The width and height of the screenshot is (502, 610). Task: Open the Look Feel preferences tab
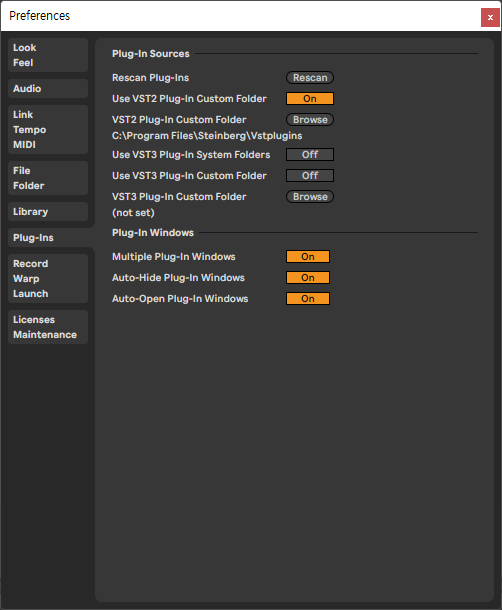click(x=48, y=55)
